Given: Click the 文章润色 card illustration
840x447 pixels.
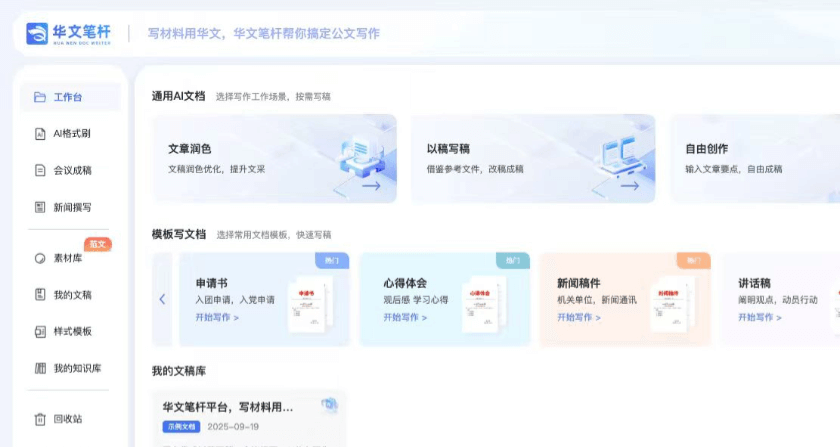Looking at the screenshot, I should (x=361, y=155).
